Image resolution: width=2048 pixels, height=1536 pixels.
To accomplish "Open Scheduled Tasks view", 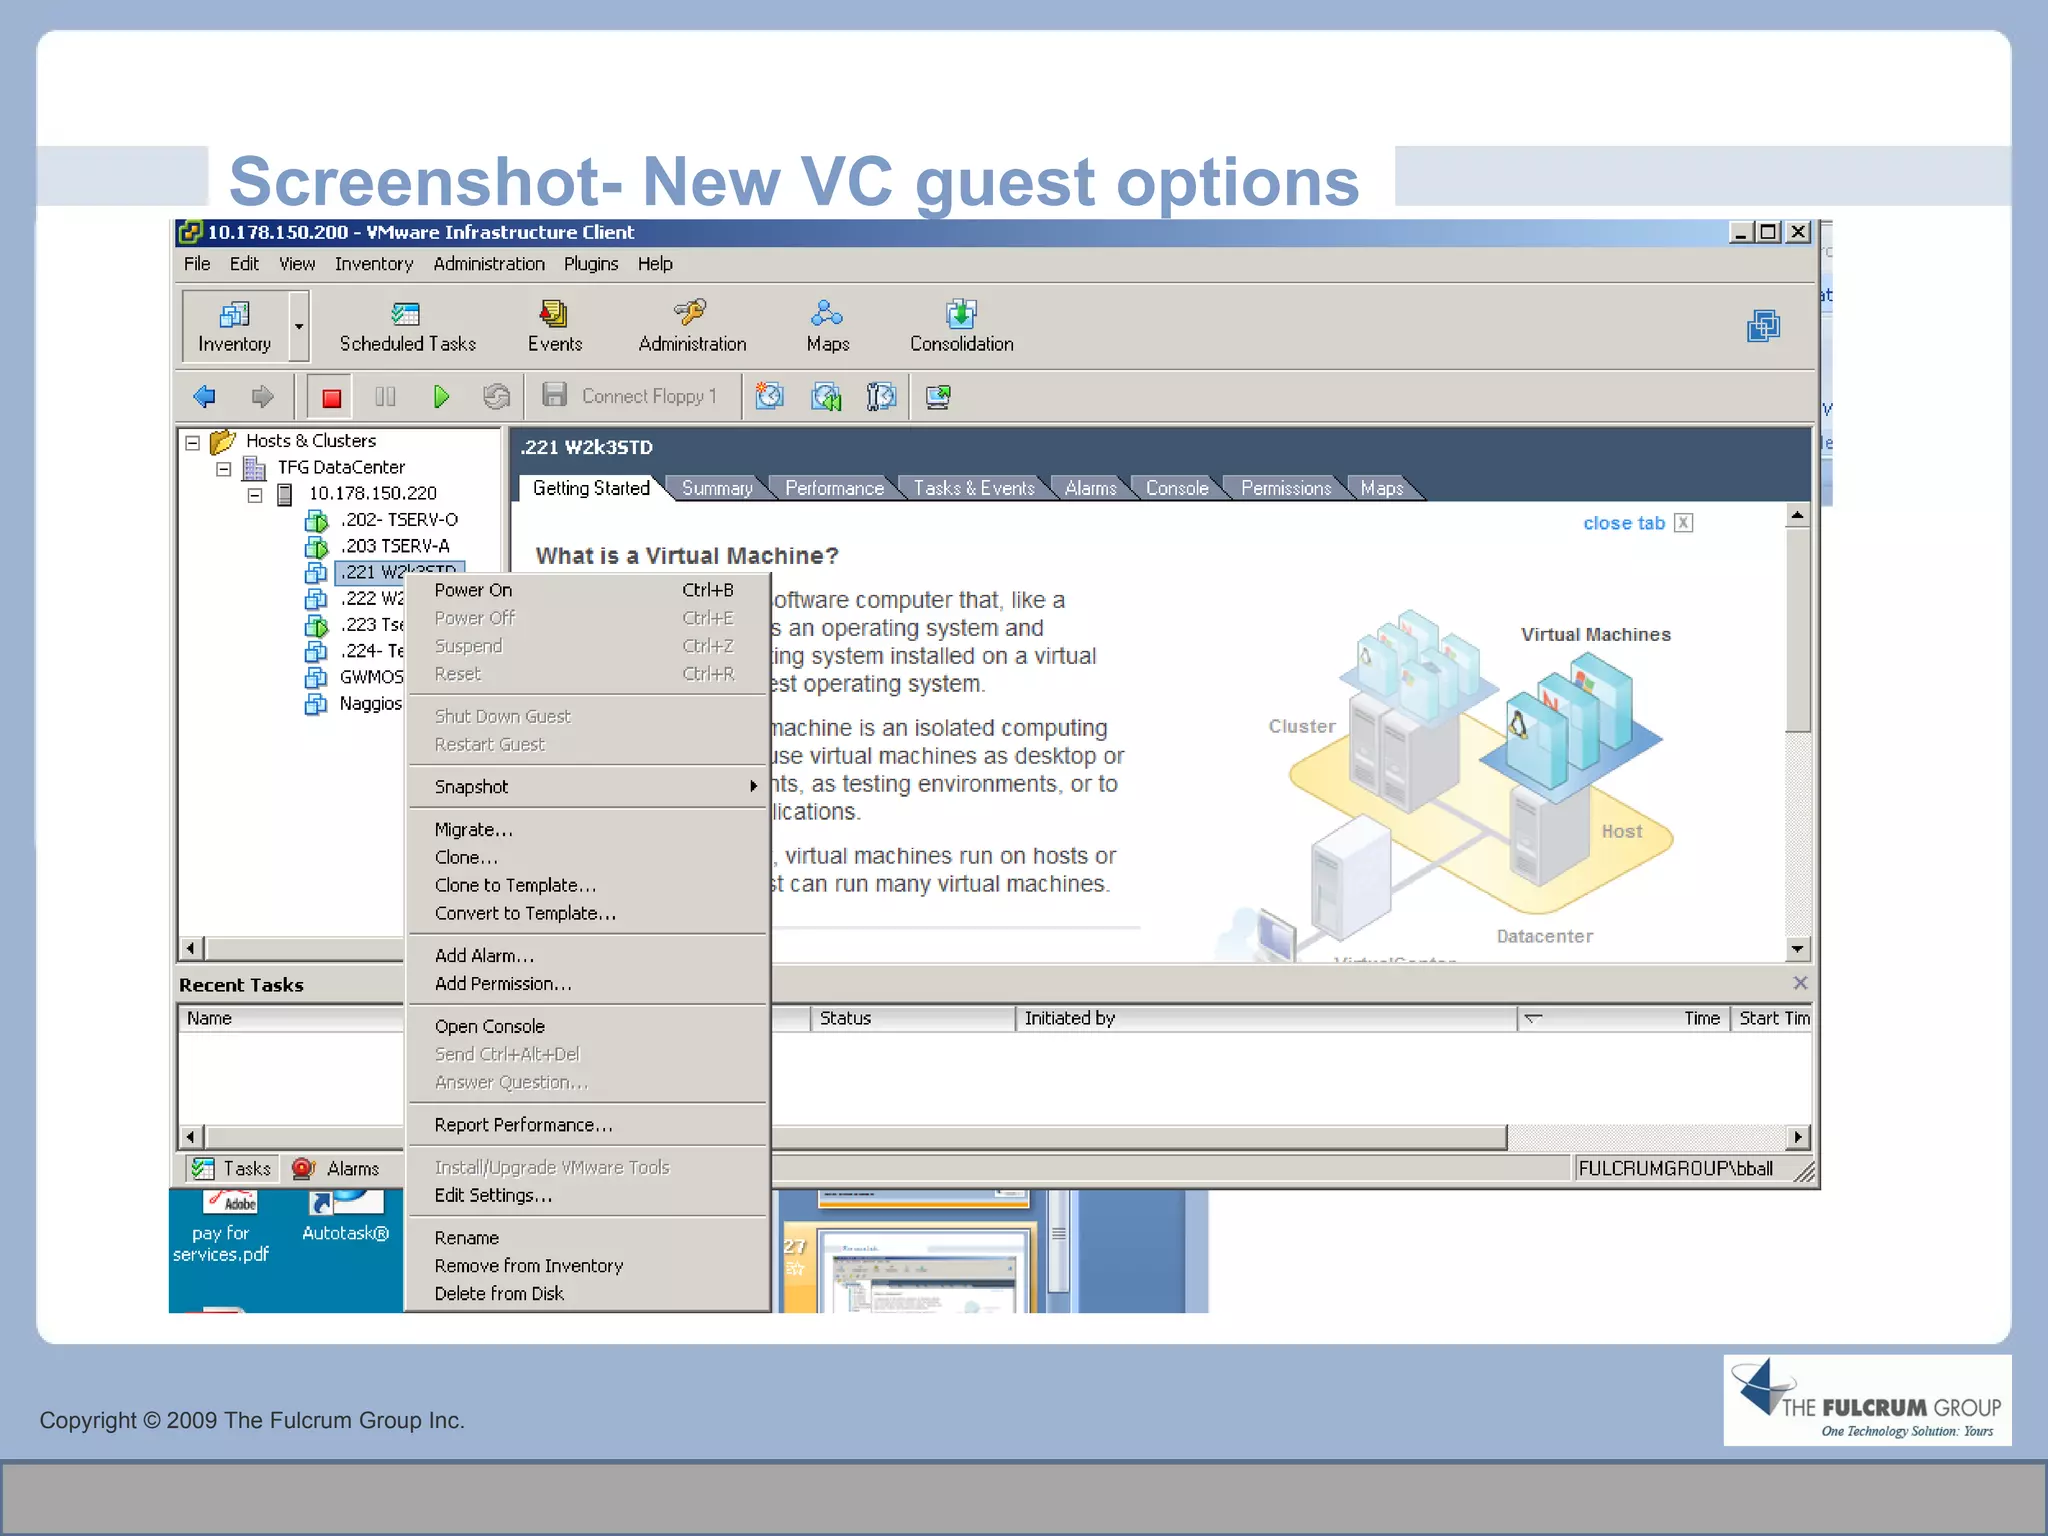I will pyautogui.click(x=407, y=326).
